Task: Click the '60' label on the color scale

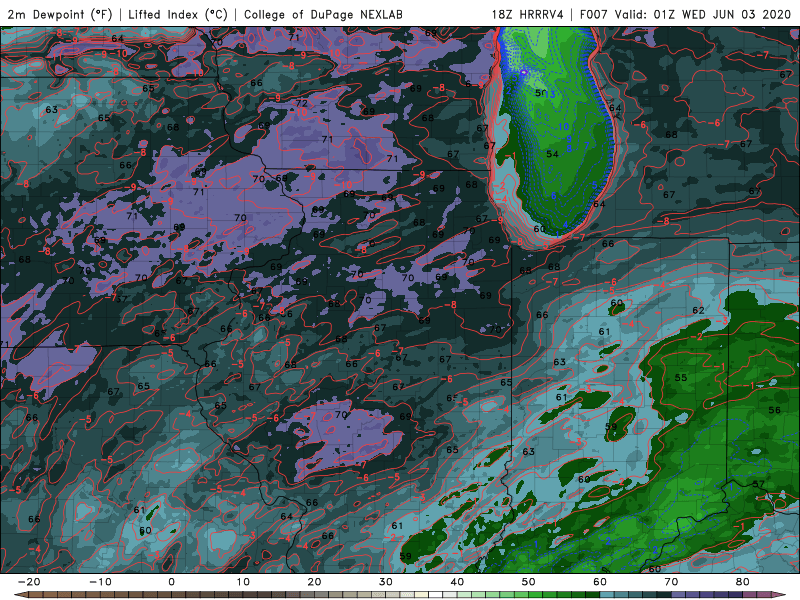Action: click(600, 582)
